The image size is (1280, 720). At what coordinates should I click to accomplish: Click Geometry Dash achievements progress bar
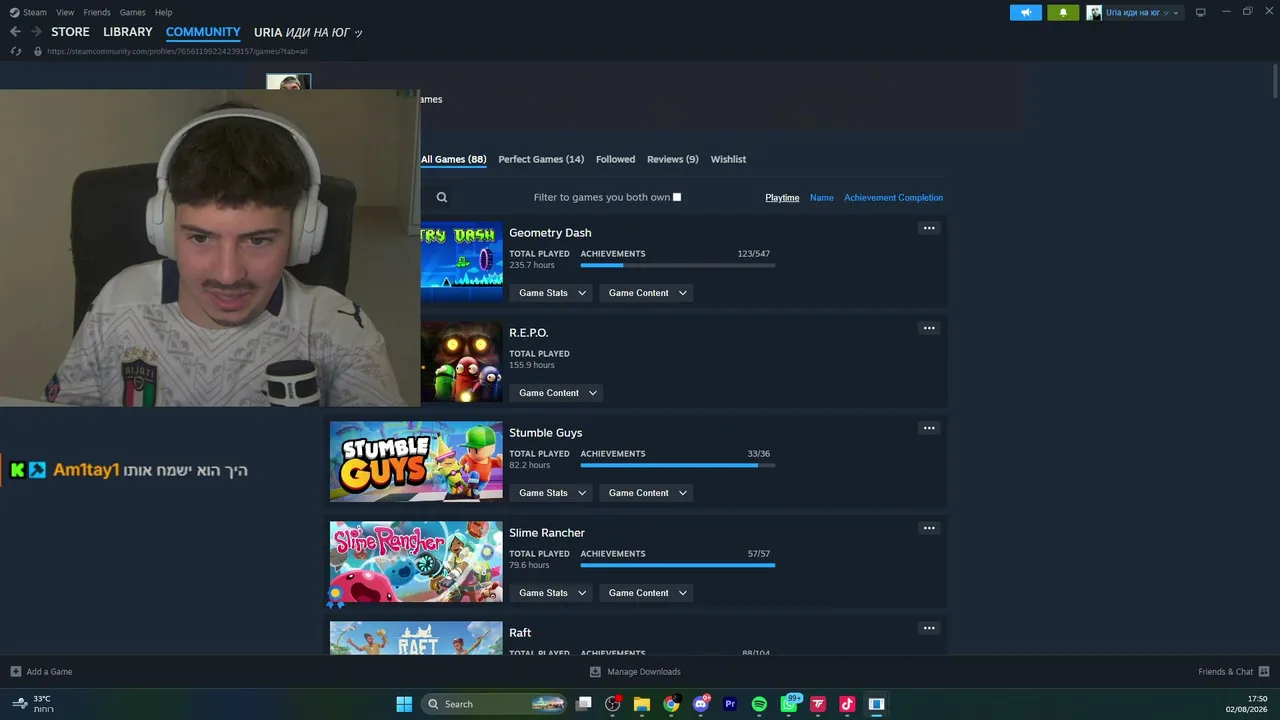point(677,265)
